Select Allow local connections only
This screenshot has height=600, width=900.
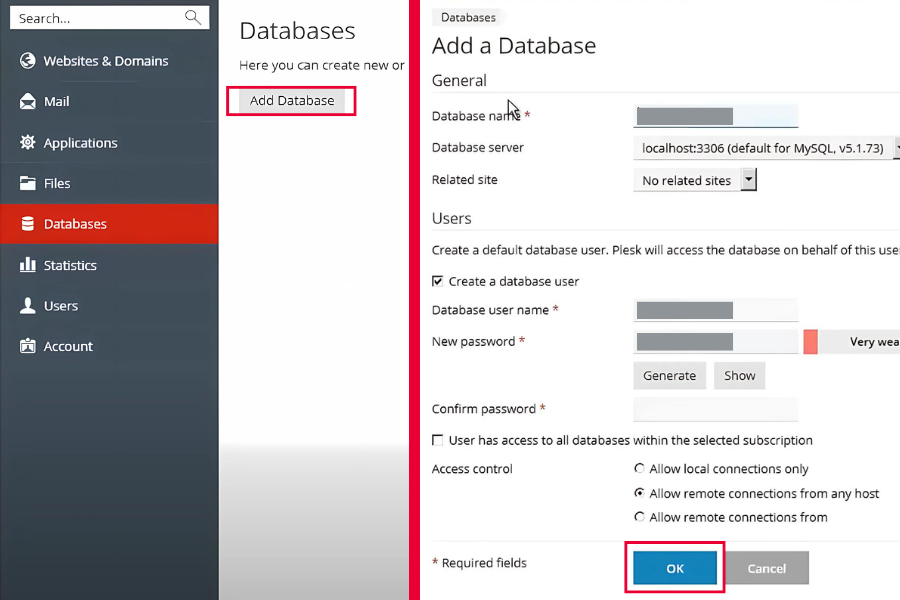click(640, 469)
